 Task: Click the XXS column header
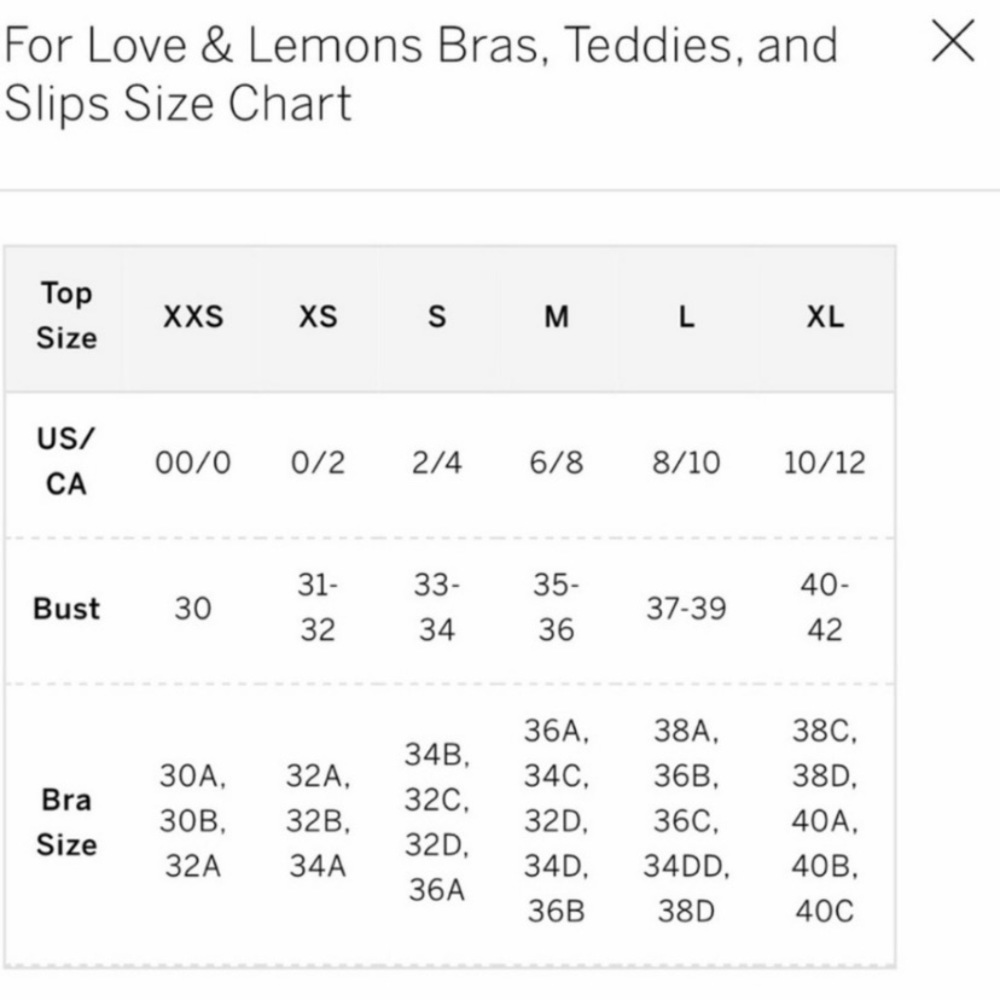tap(193, 317)
